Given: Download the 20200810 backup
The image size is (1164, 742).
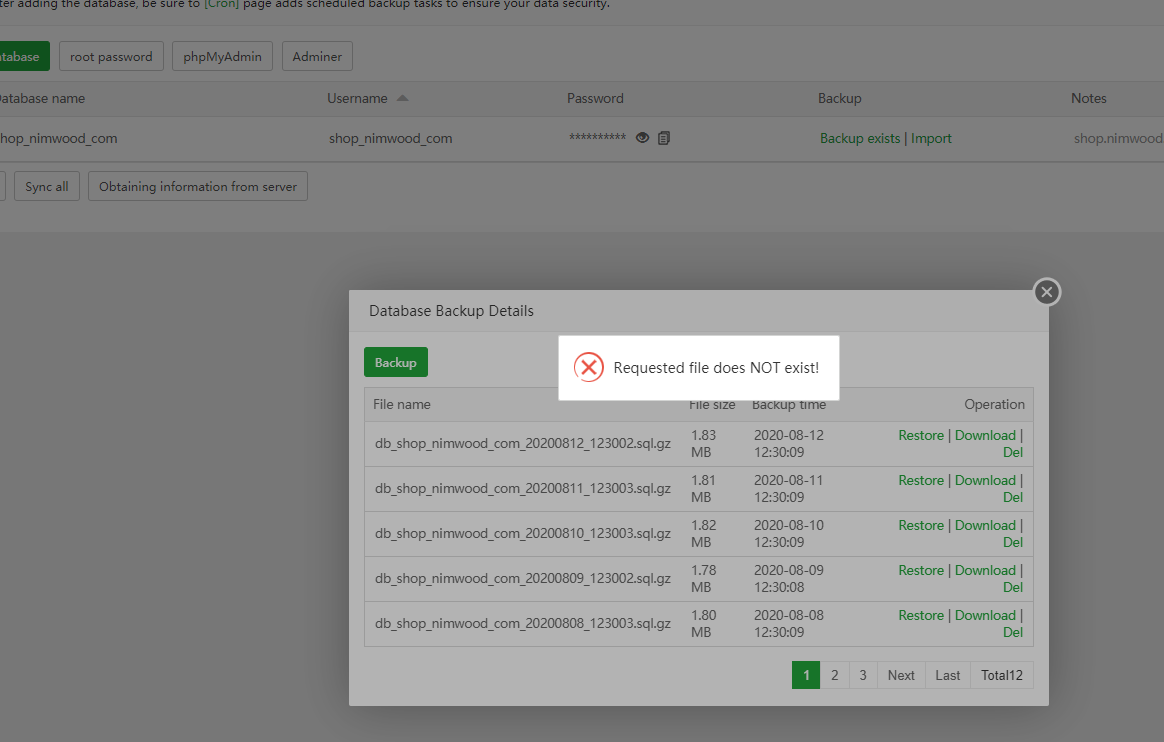Looking at the screenshot, I should pos(985,525).
